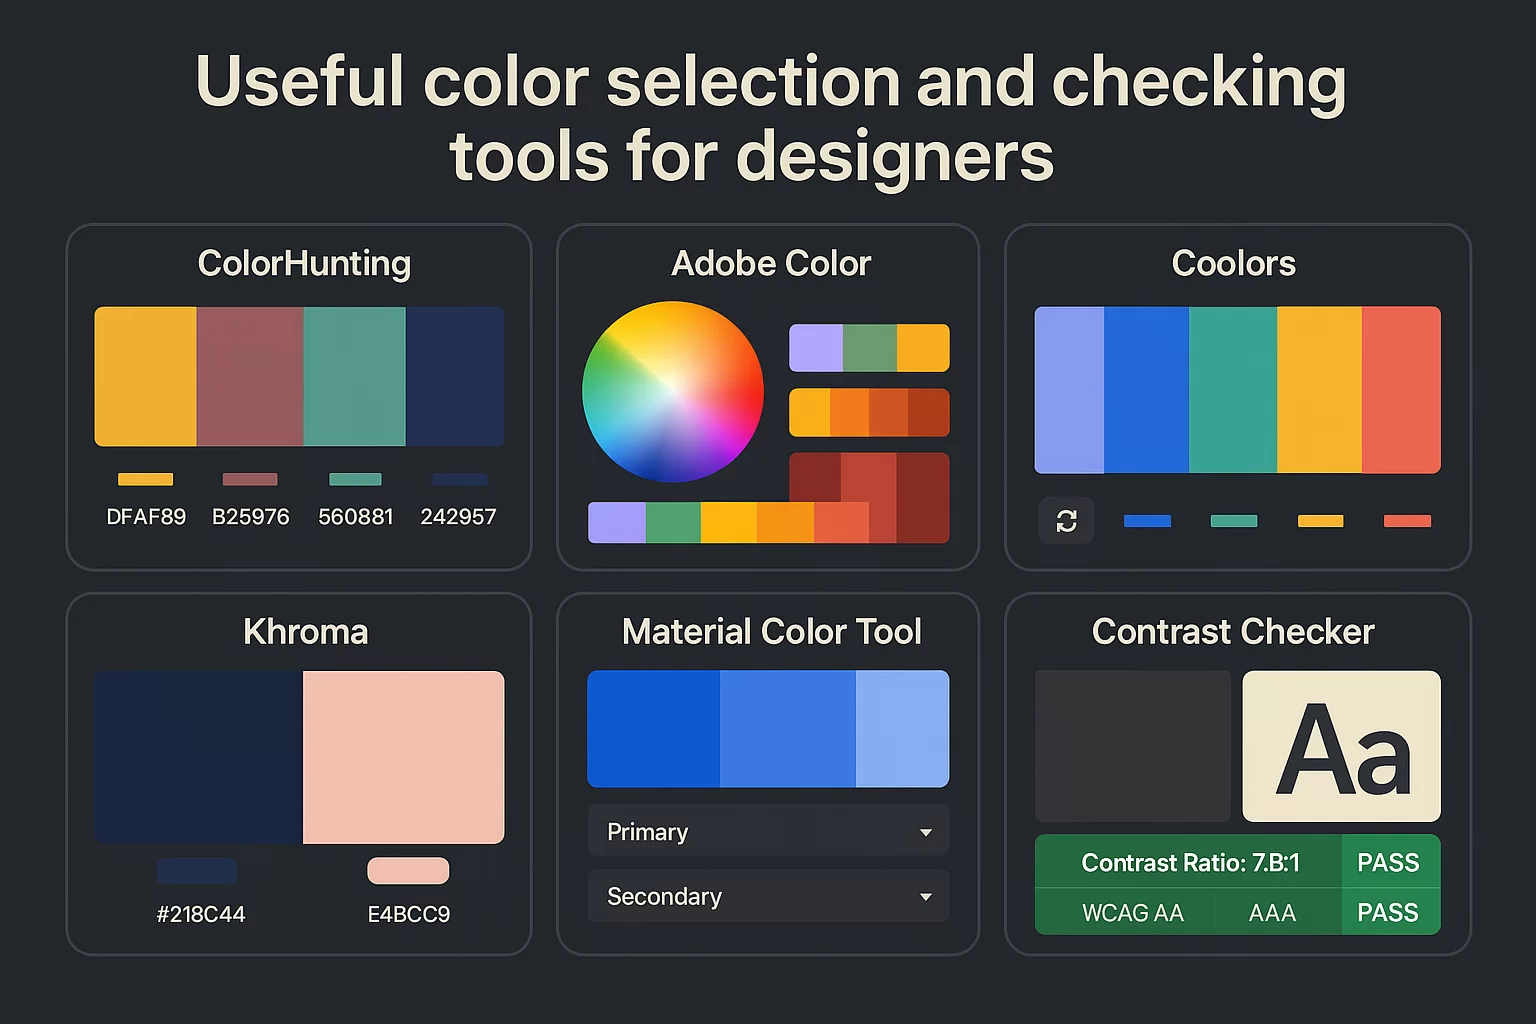Select the mauve swatch in ColorHunting palette

click(250, 376)
